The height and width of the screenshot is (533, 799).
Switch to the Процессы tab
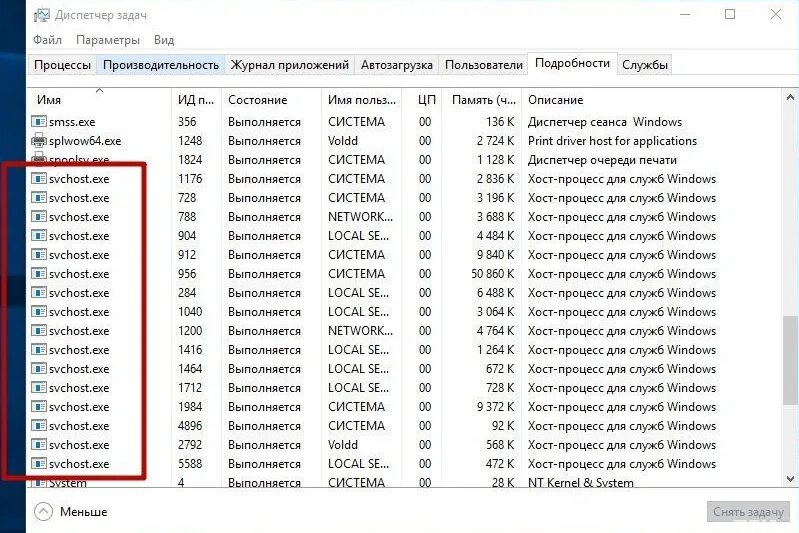[x=62, y=65]
